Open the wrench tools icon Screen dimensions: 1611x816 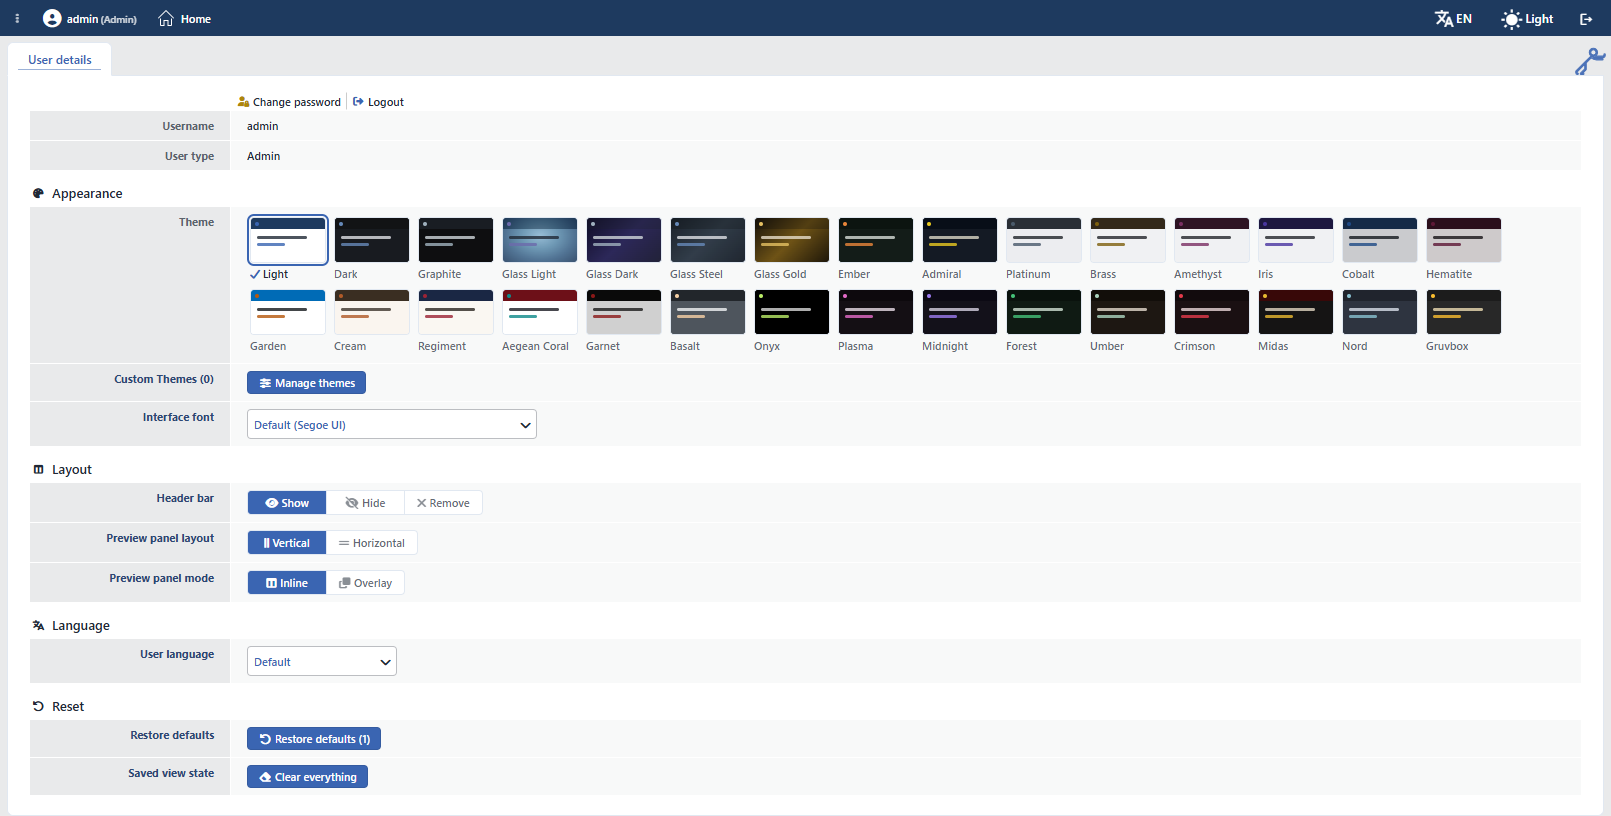click(1589, 62)
